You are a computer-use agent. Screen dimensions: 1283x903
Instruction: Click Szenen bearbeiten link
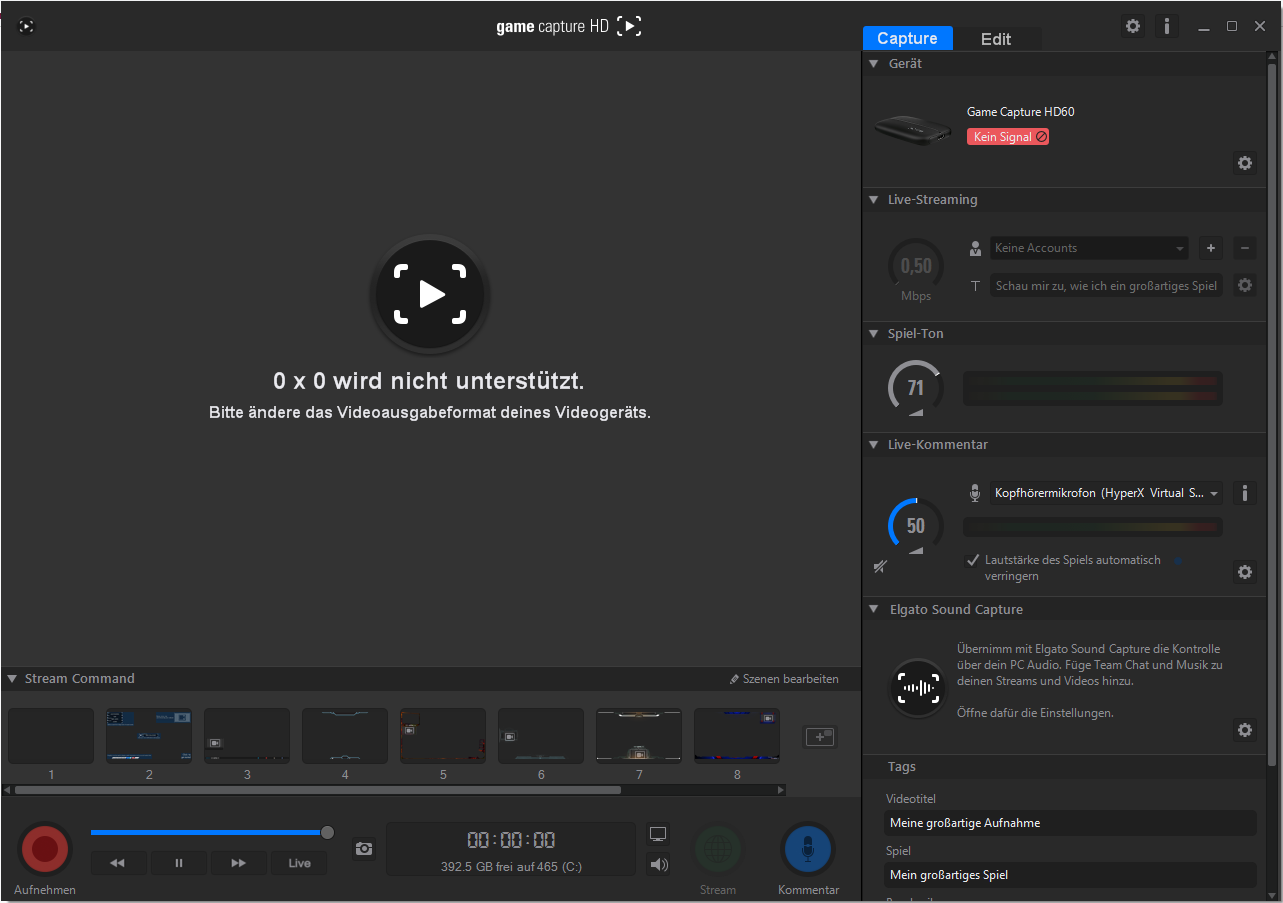tap(784, 679)
